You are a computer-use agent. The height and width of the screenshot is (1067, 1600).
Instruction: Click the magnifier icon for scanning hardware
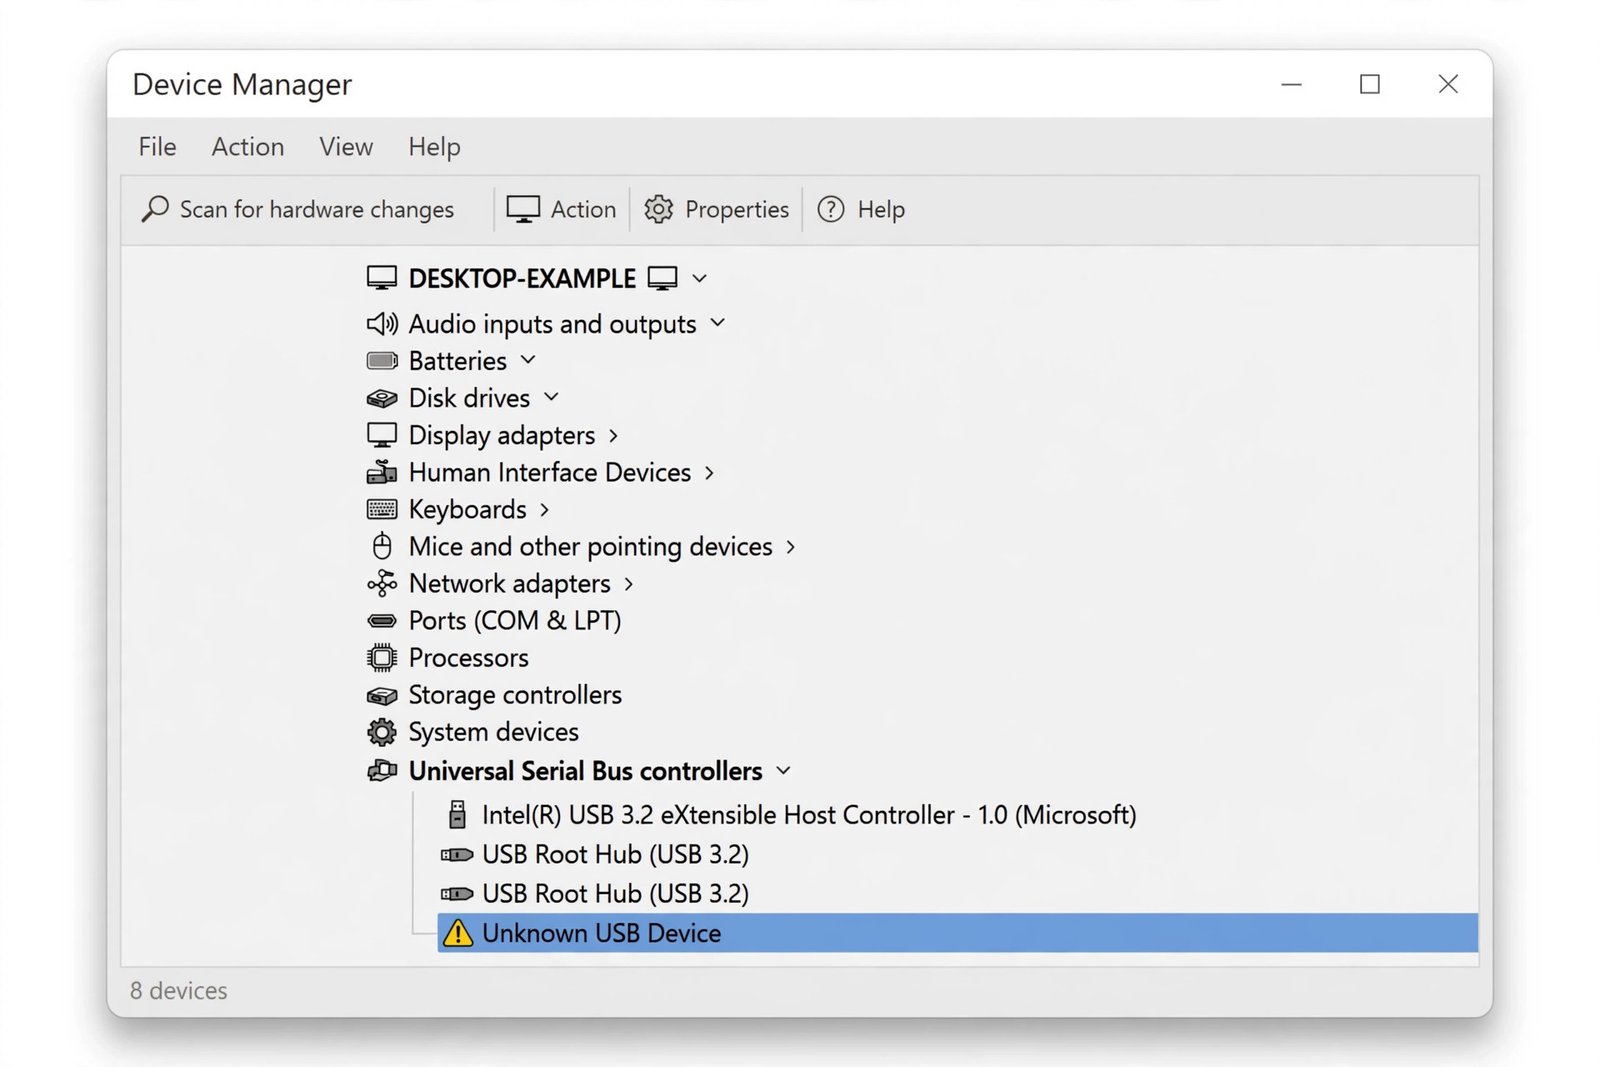click(x=155, y=209)
